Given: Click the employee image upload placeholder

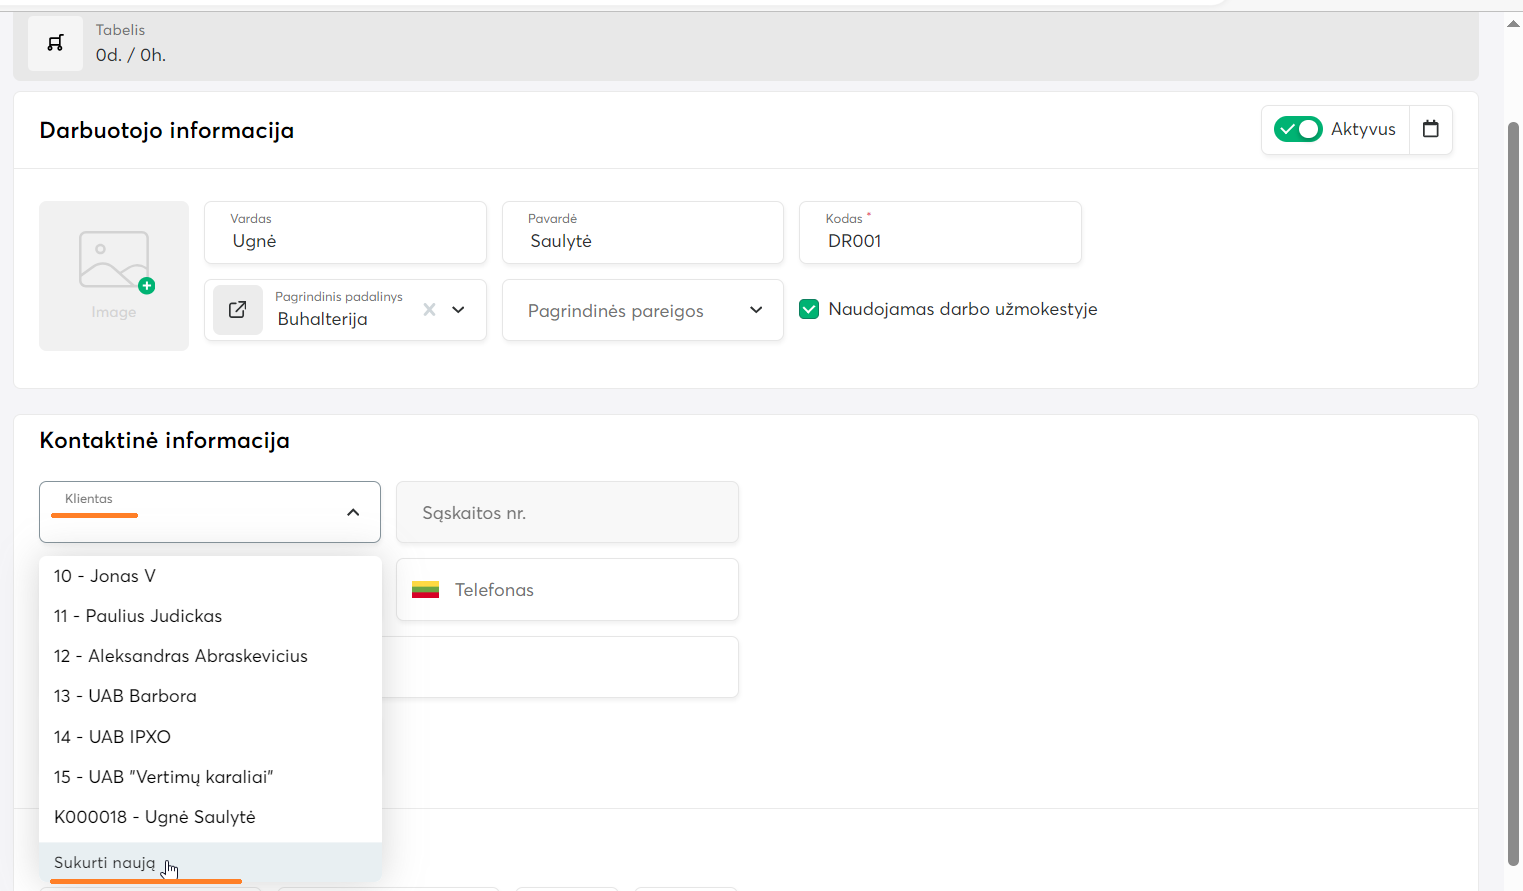Looking at the screenshot, I should [114, 275].
